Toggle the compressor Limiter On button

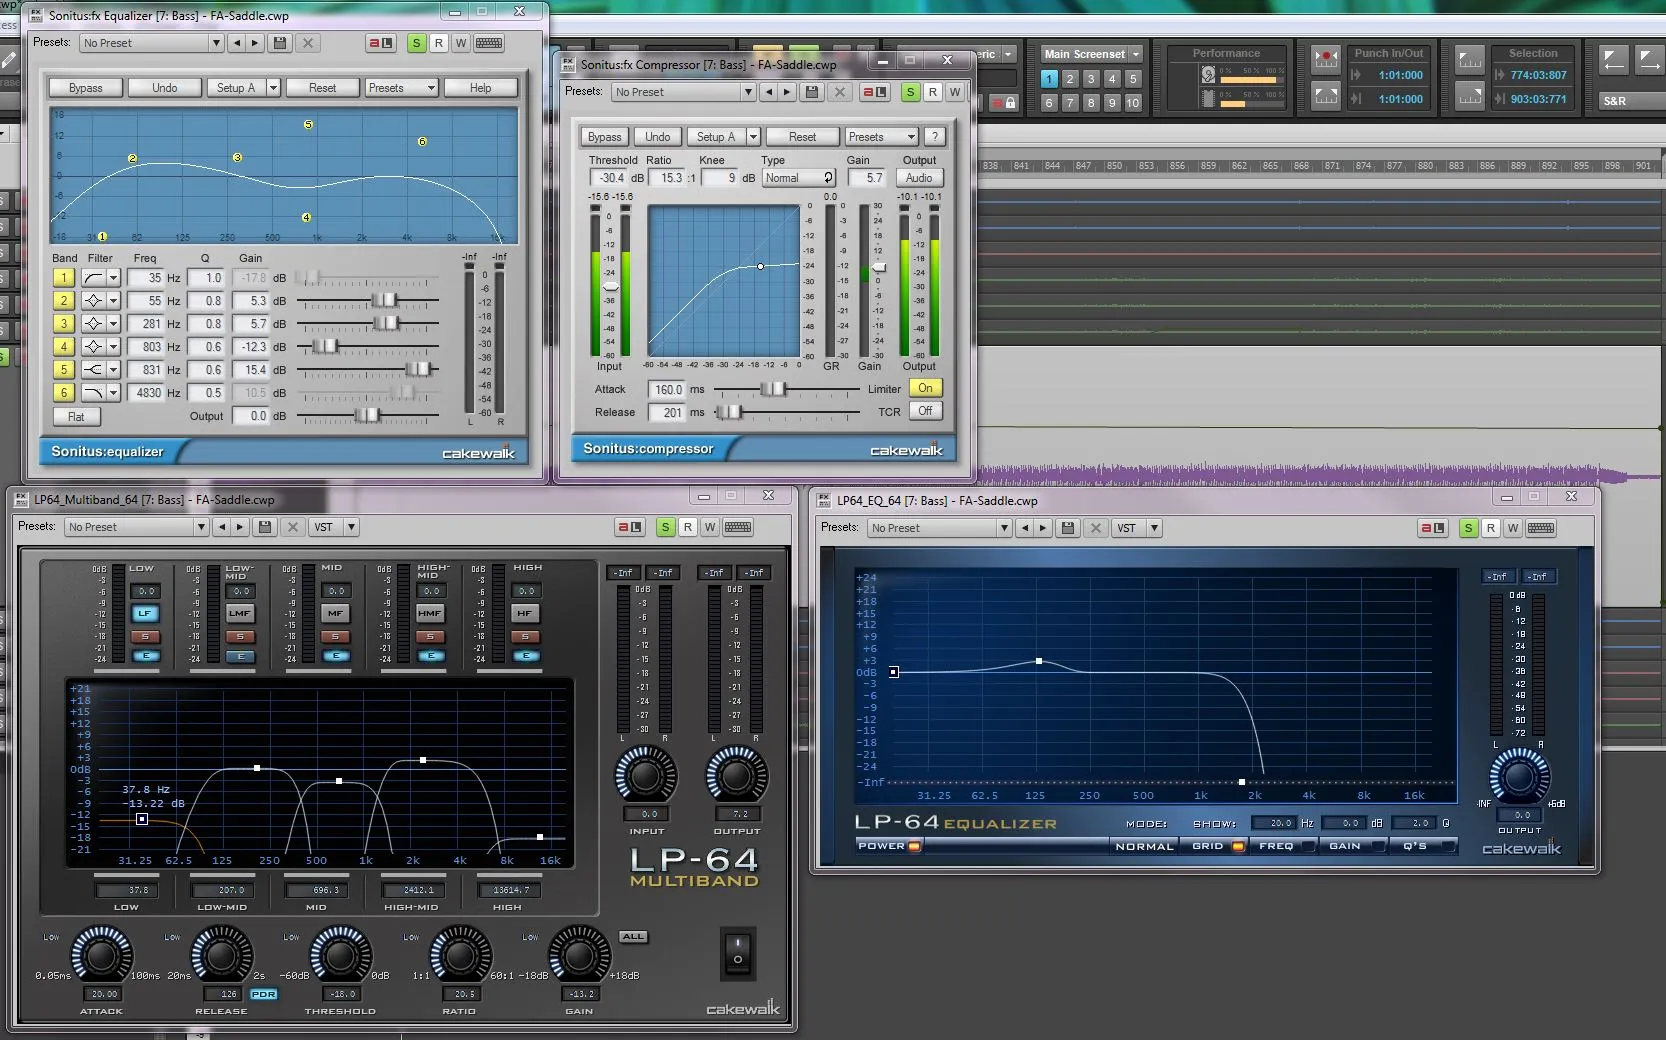[925, 388]
